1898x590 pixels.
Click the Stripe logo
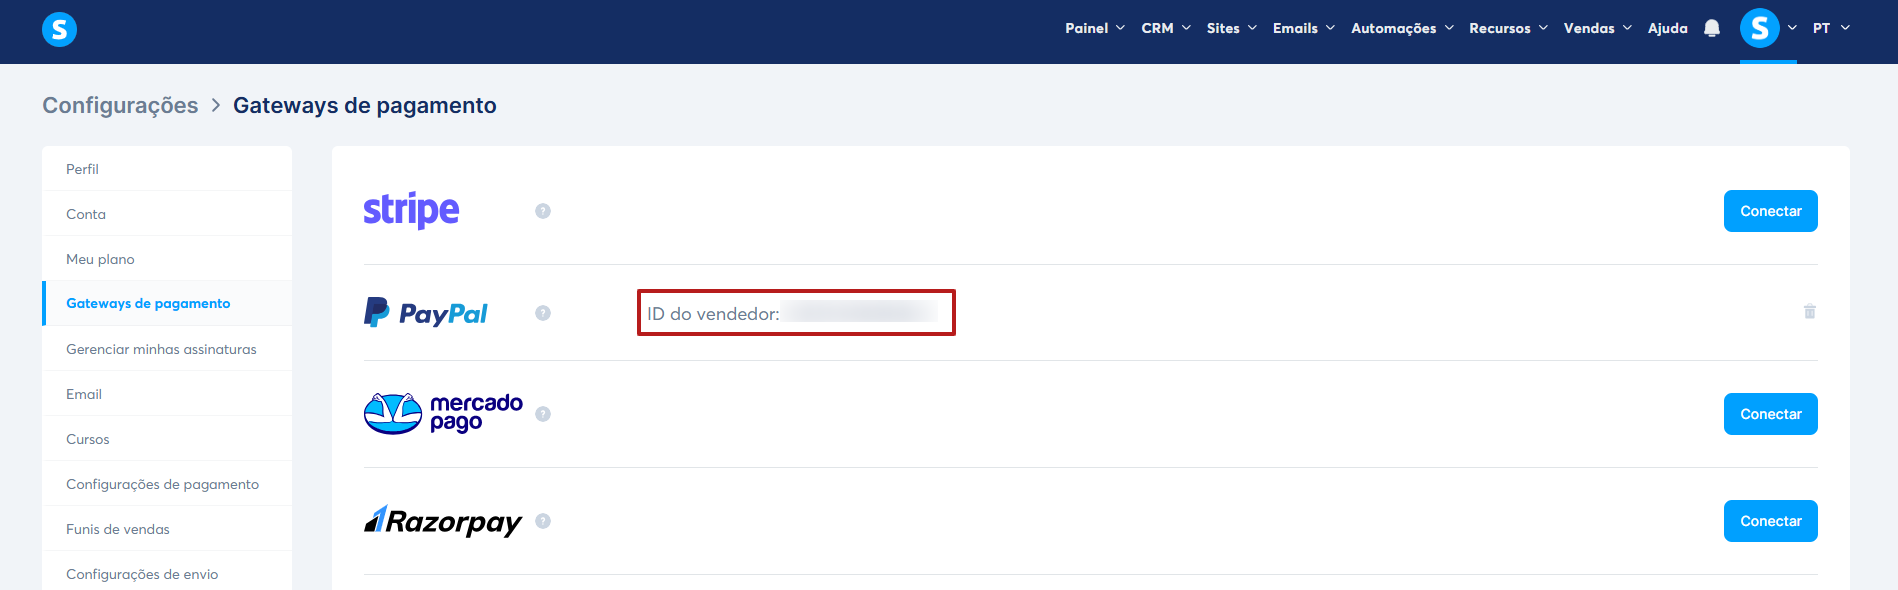tap(411, 210)
